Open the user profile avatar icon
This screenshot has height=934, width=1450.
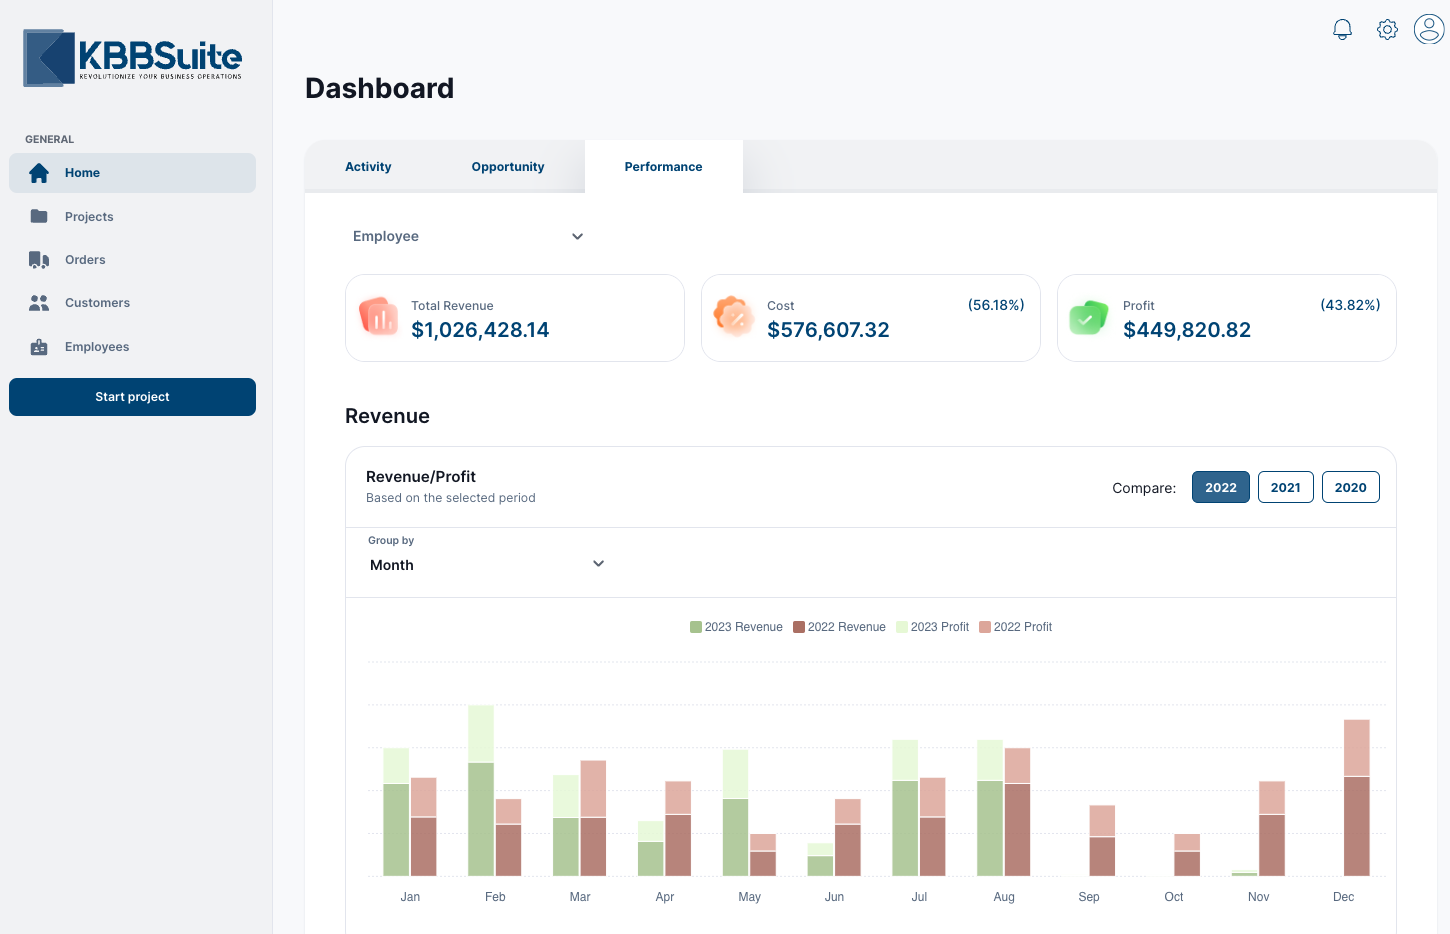click(x=1429, y=30)
